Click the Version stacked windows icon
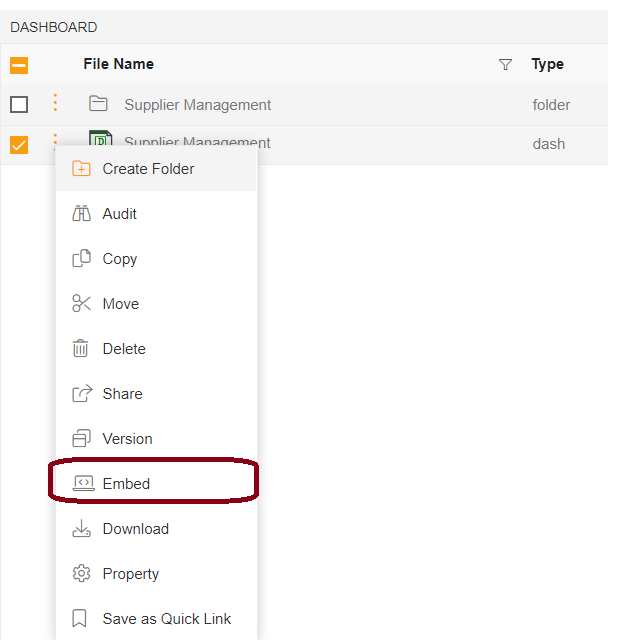Screen dimensions: 635x640 click(x=81, y=438)
